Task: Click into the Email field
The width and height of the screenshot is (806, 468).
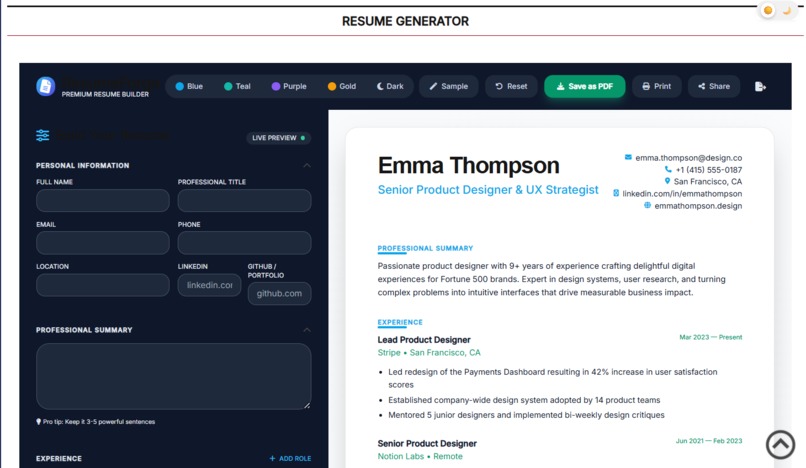Action: click(103, 243)
